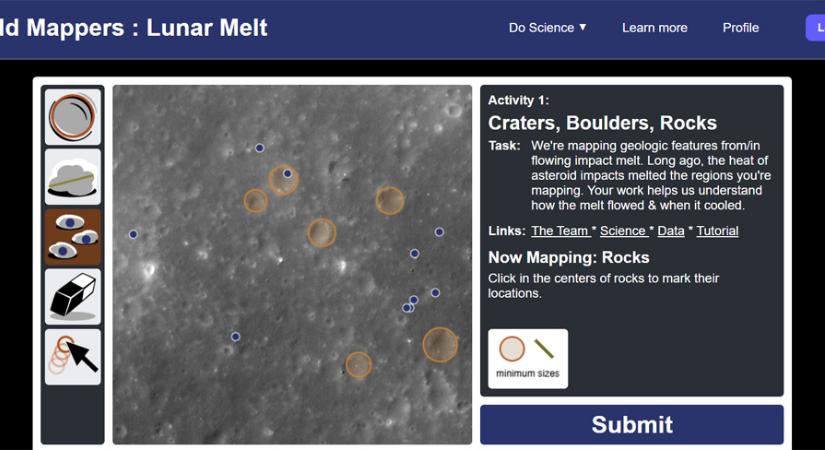Select the crater marking tool
This screenshot has width=825, height=450.
73,117
